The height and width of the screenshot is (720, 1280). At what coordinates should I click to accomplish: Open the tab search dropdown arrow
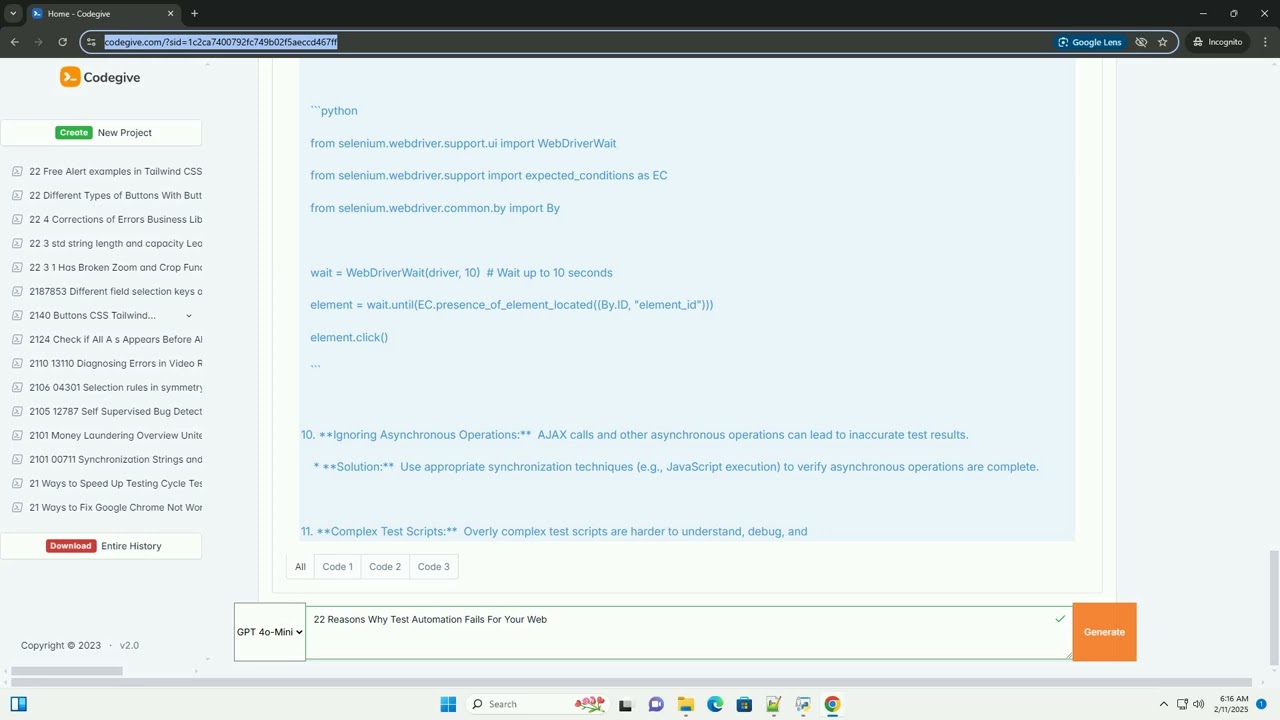[x=13, y=13]
